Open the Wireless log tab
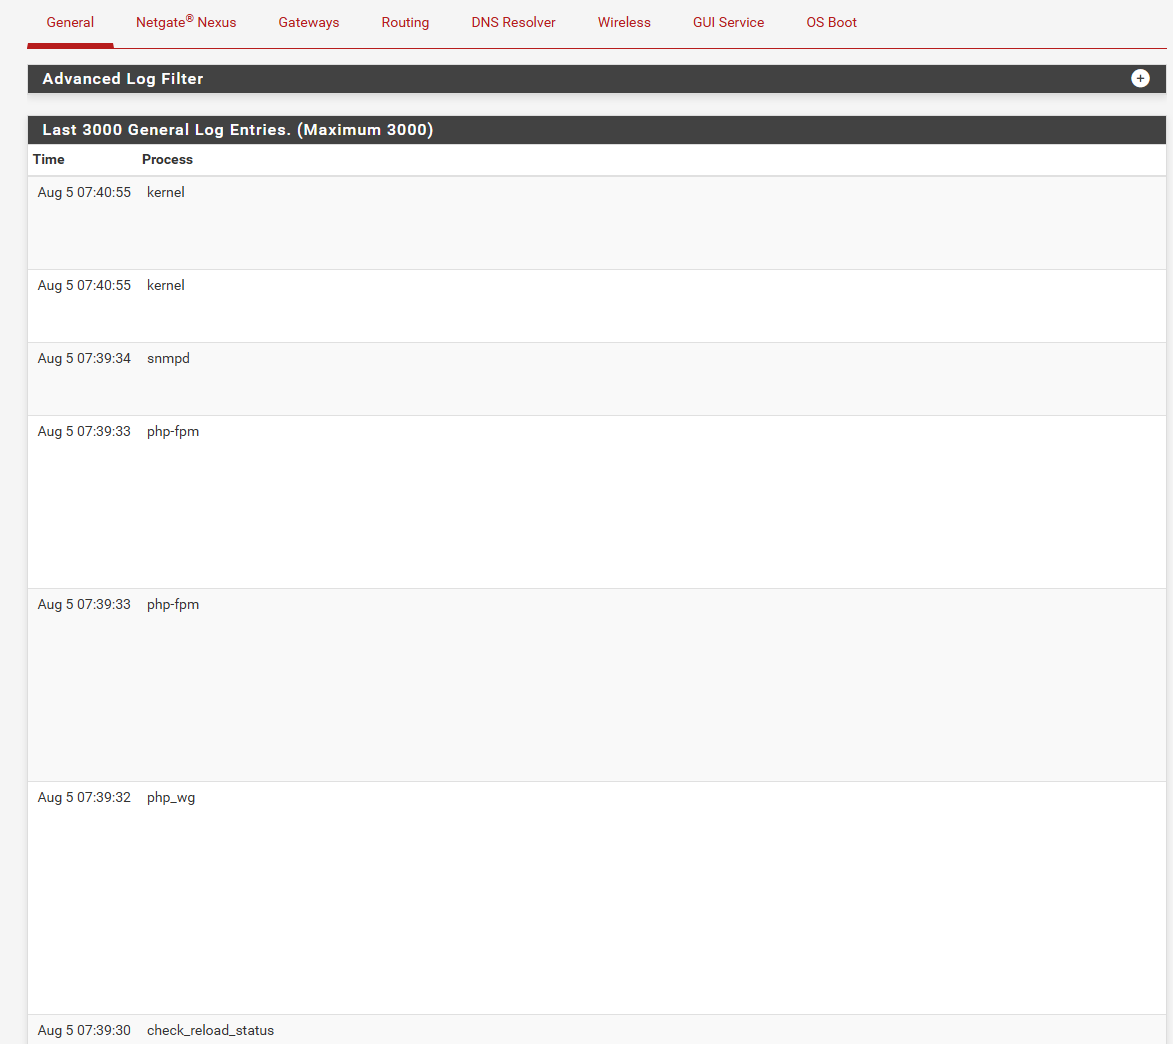 pos(624,22)
